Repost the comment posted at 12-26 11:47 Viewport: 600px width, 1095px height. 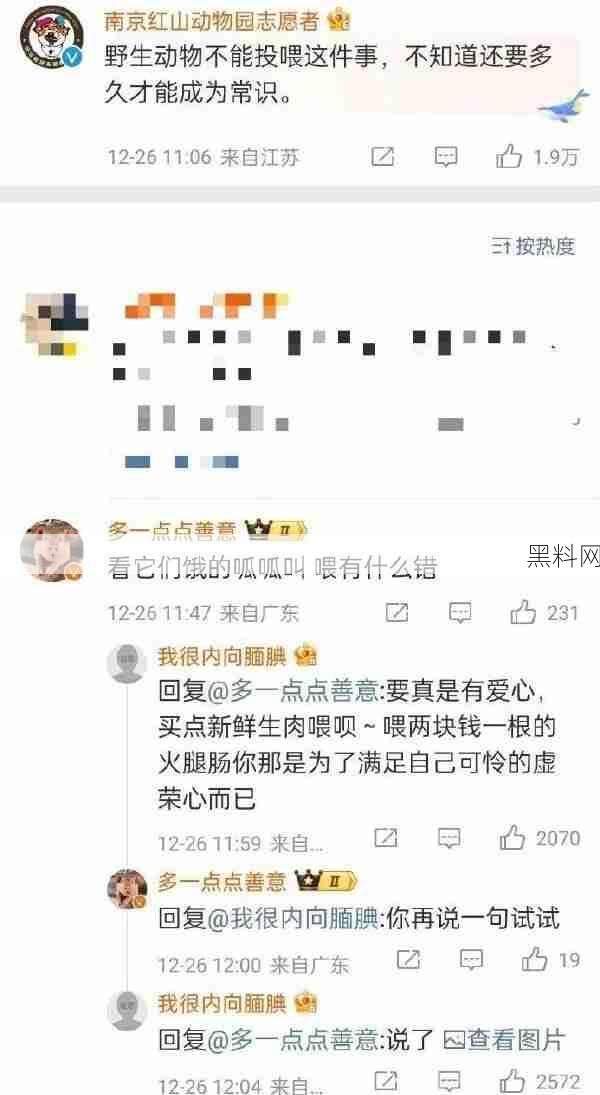tap(397, 613)
